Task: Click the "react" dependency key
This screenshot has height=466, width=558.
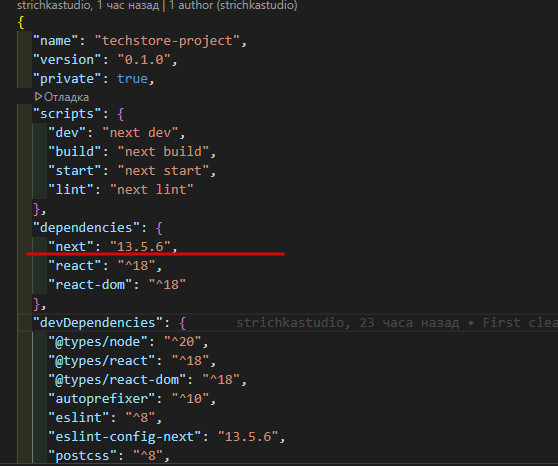Action: [74, 266]
